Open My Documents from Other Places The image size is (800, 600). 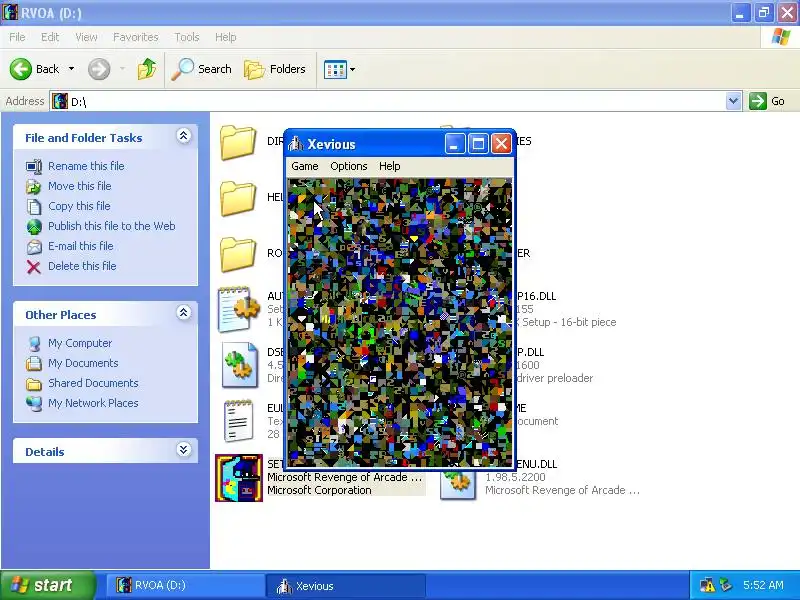[83, 363]
